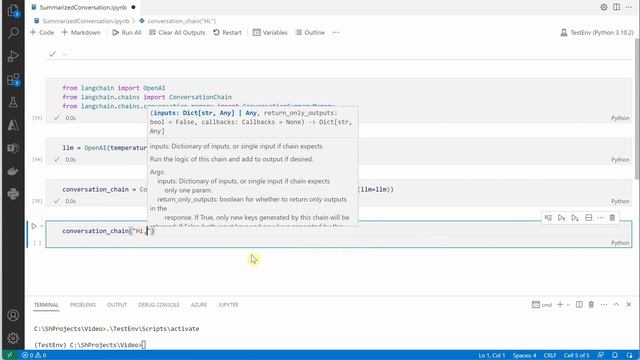Screen dimensions: 640x360
Task: Maximize the panel with the chevron up
Action: click(616, 304)
